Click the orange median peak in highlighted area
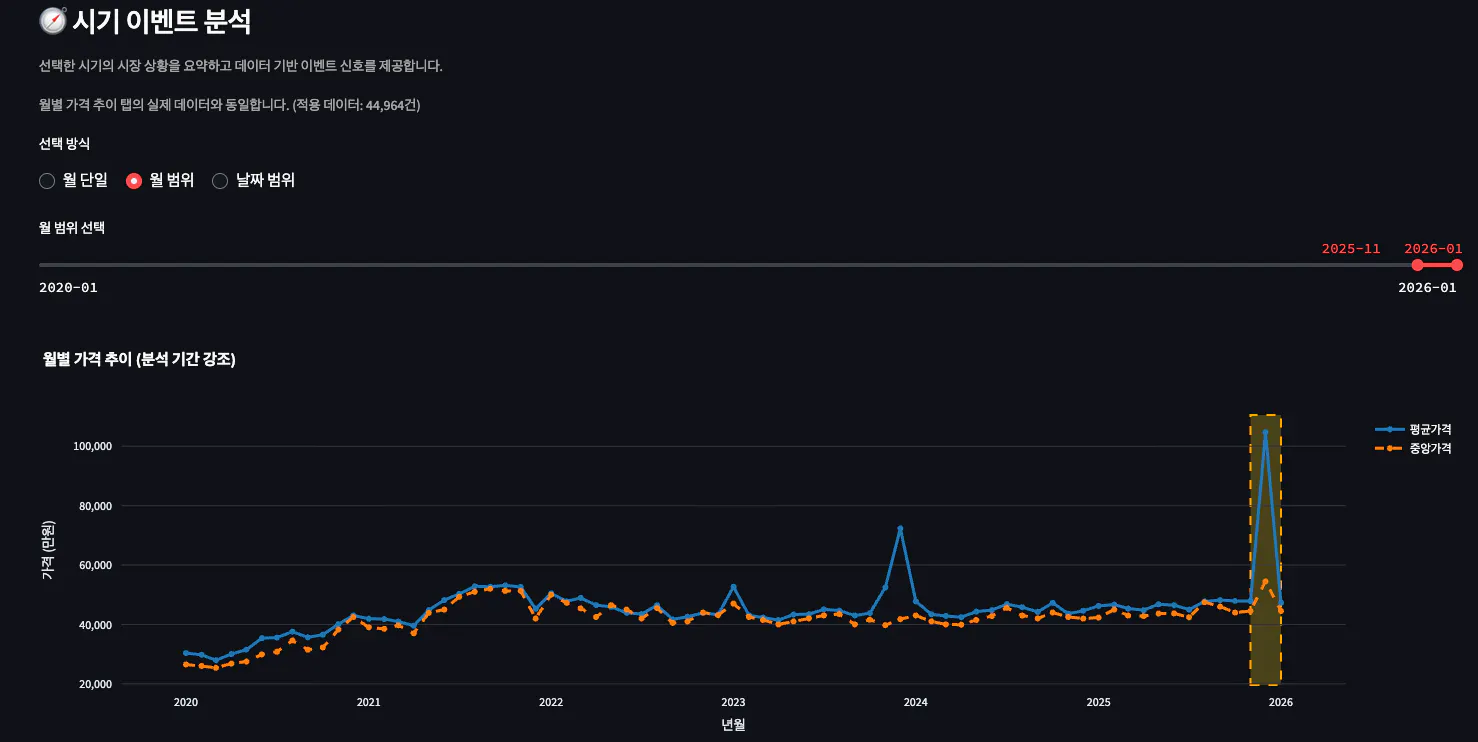The width and height of the screenshot is (1478, 742). pos(1265,582)
